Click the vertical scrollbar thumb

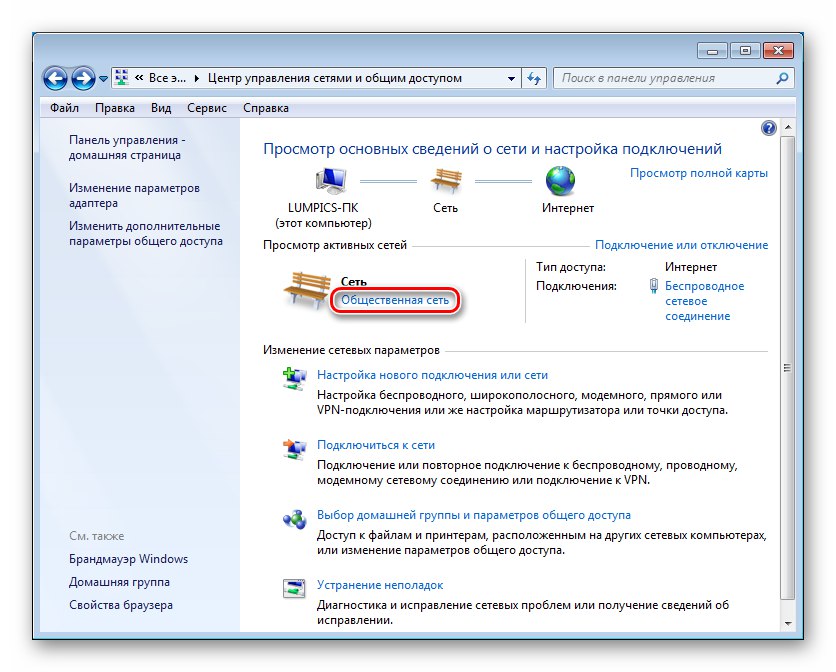click(787, 367)
